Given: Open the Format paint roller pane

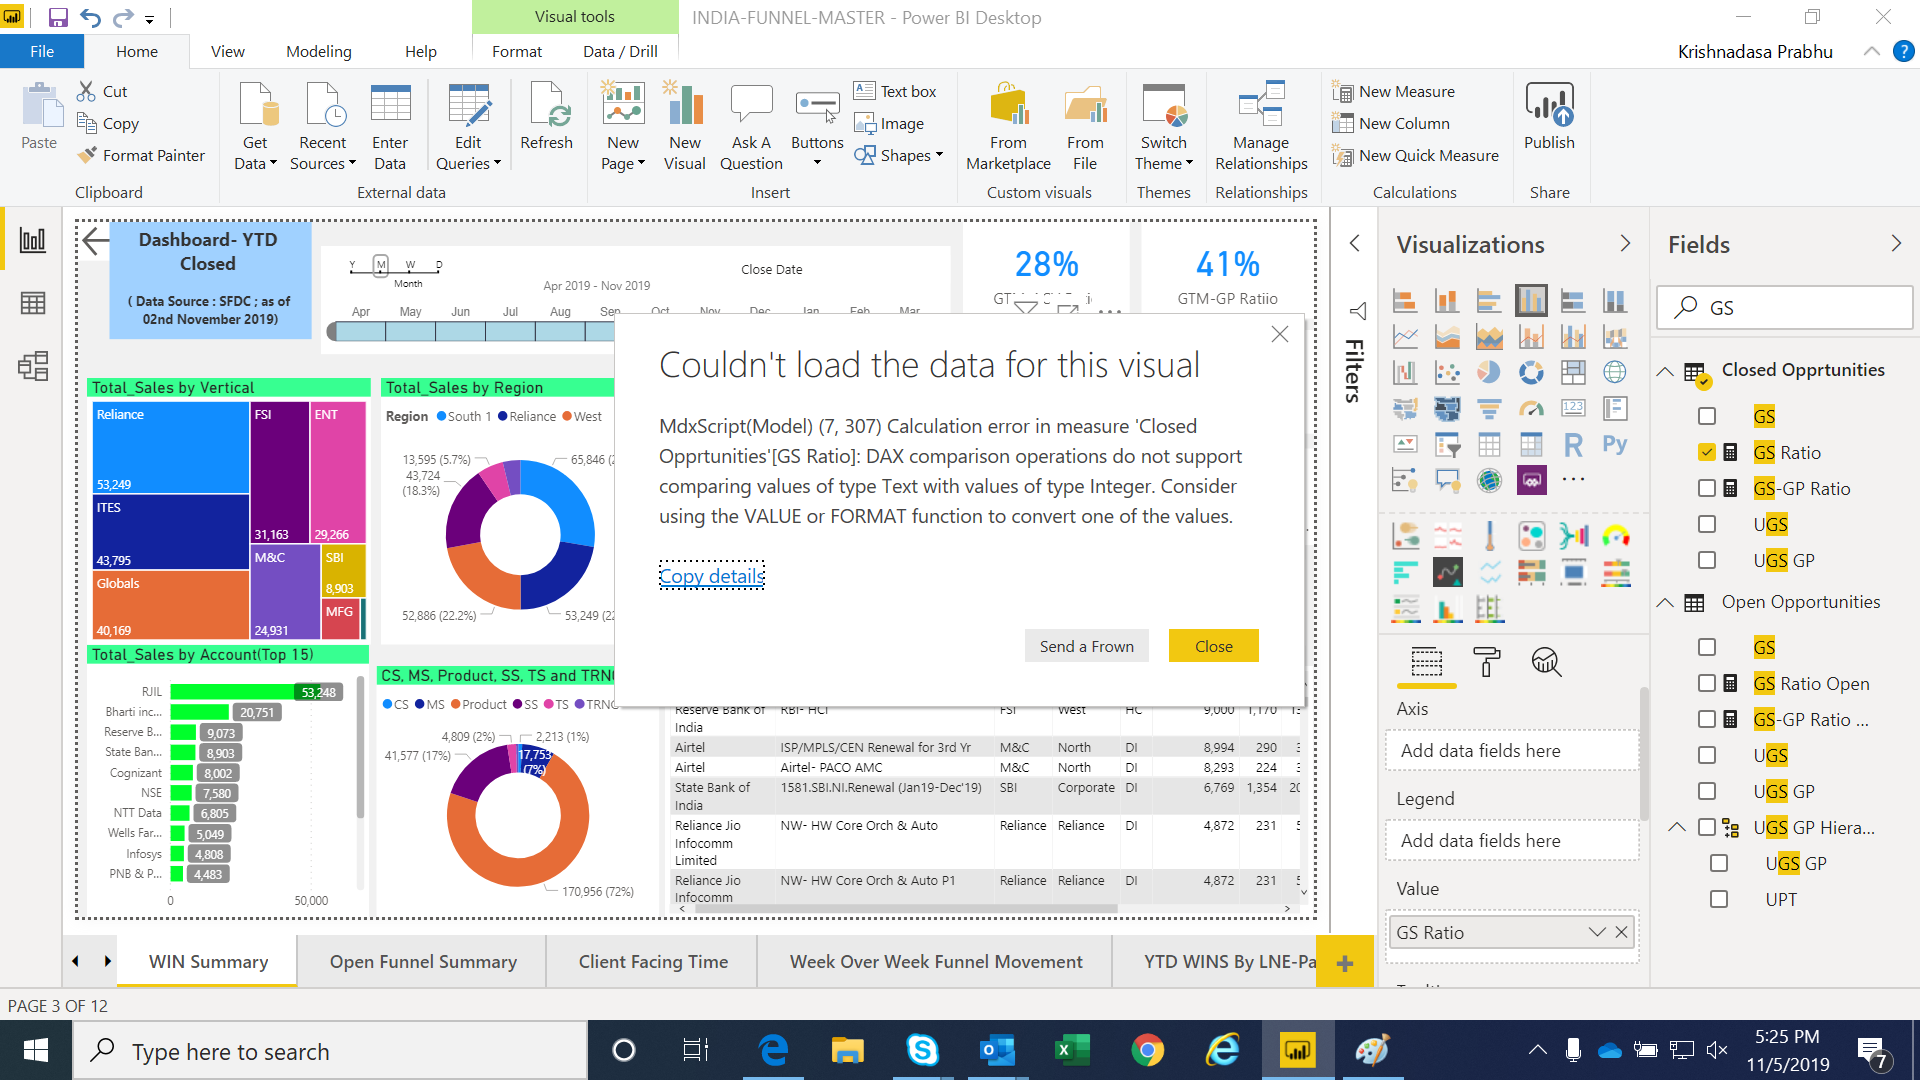Looking at the screenshot, I should (x=1487, y=662).
